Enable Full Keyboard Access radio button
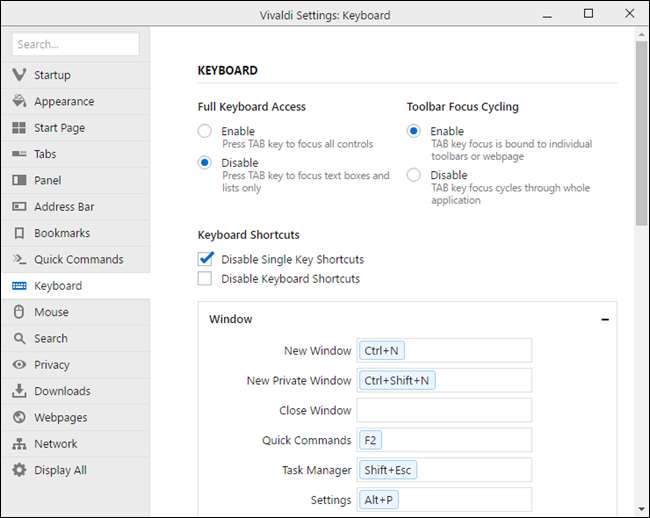This screenshot has width=650, height=518. pos(205,131)
